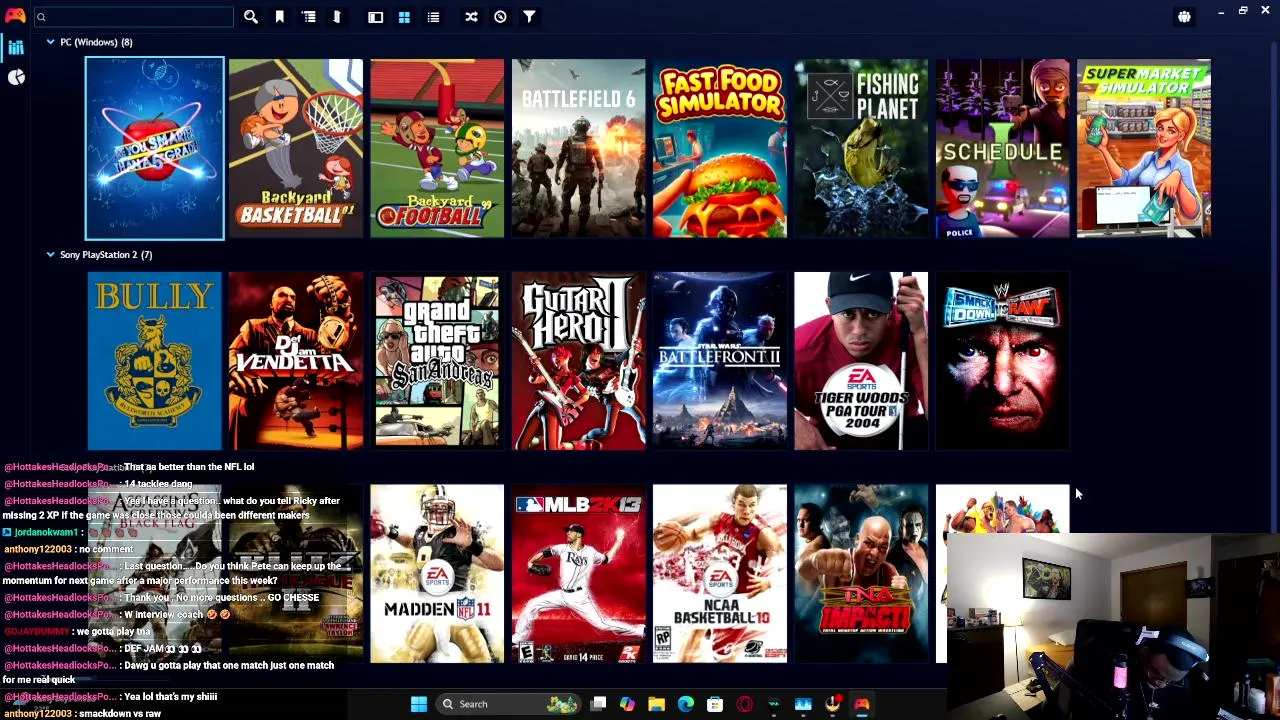The width and height of the screenshot is (1280, 720).
Task: Select MLB 2K13 game cover
Action: [579, 574]
